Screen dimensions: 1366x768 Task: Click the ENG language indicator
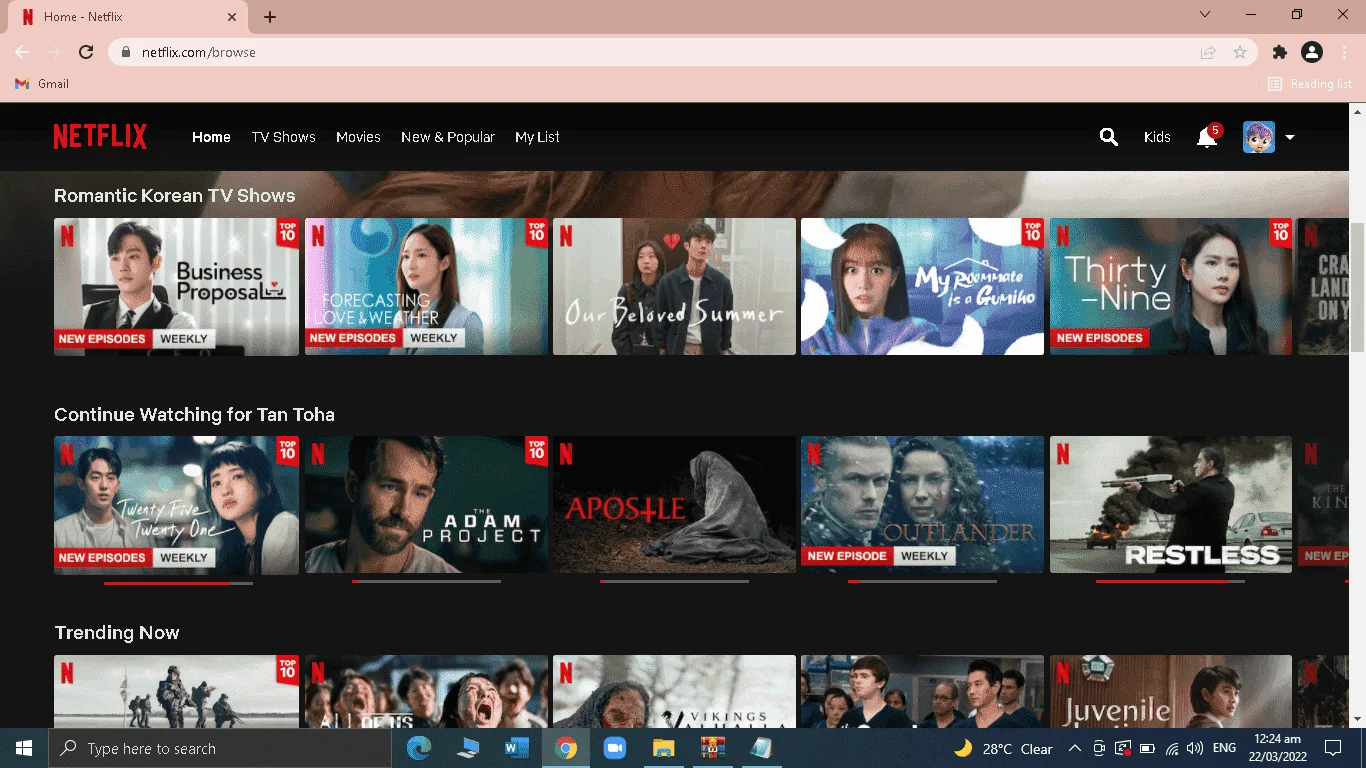coord(1224,748)
